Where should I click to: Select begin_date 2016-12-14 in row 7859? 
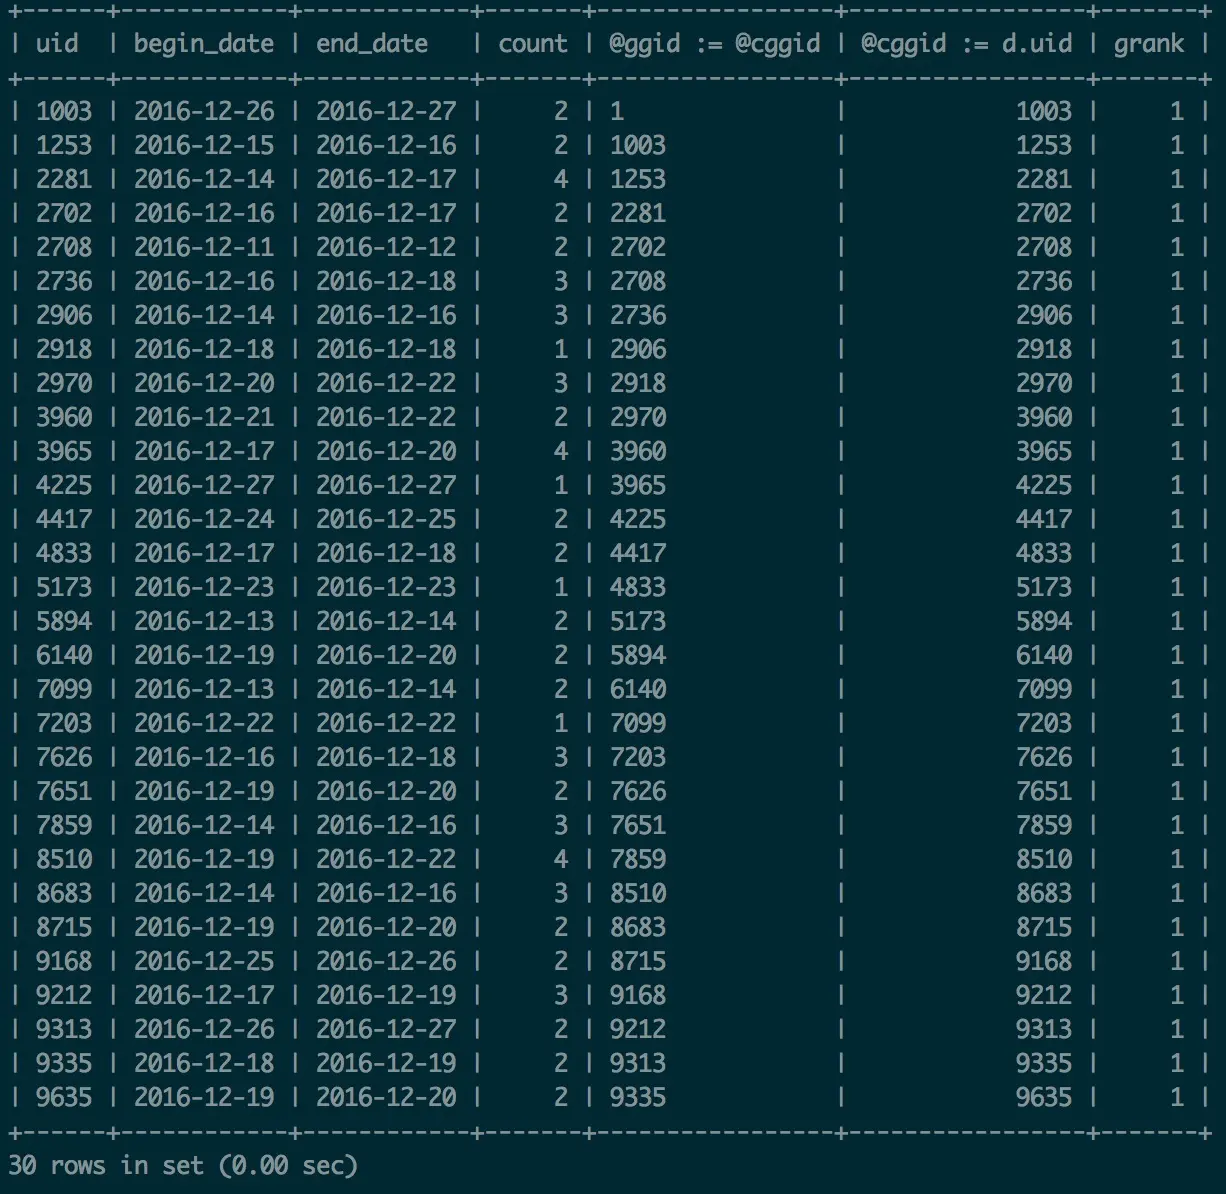point(204,825)
